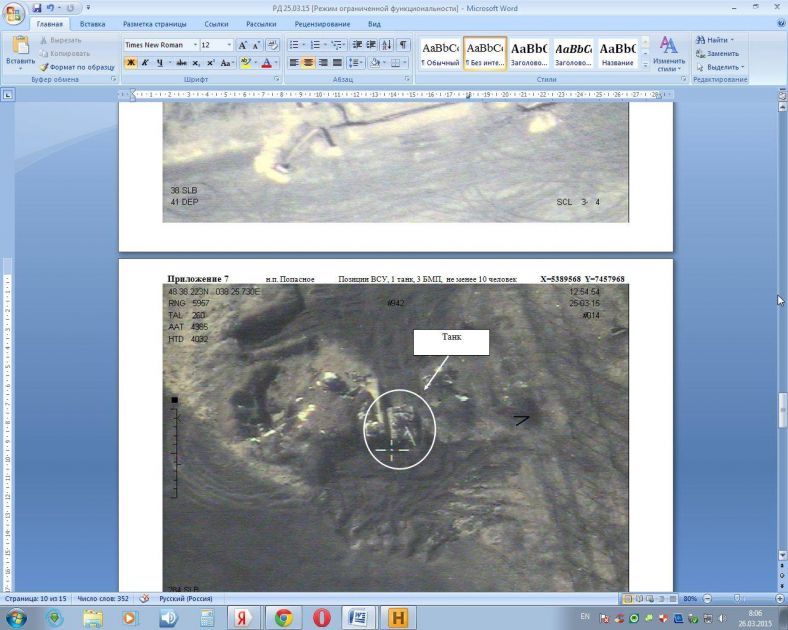Toggle bold formatting in Font group
This screenshot has width=788, height=630.
[x=130, y=63]
